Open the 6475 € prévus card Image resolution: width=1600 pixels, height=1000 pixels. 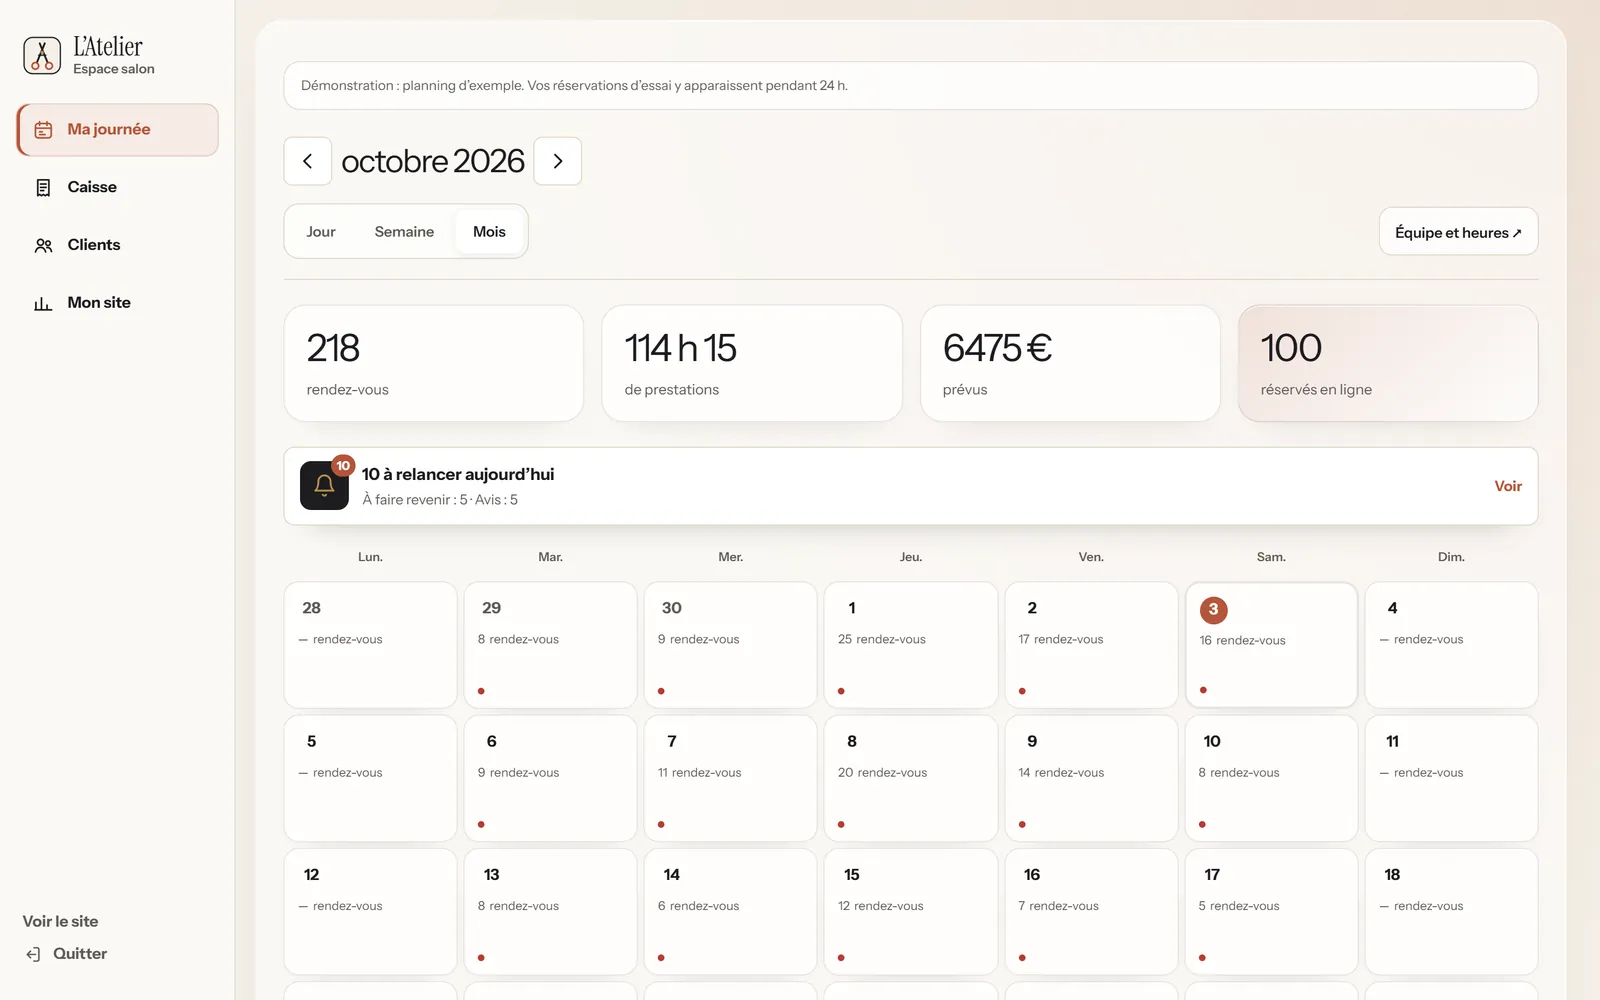[1070, 363]
